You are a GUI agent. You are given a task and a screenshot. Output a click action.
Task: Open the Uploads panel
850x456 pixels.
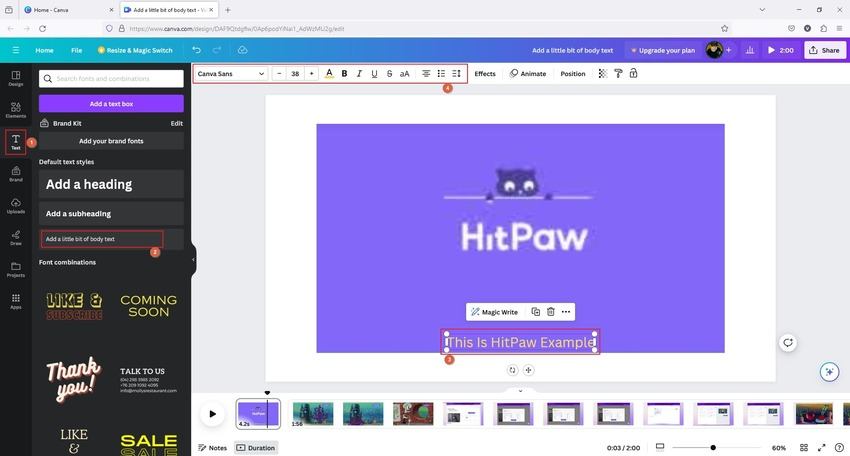point(16,206)
